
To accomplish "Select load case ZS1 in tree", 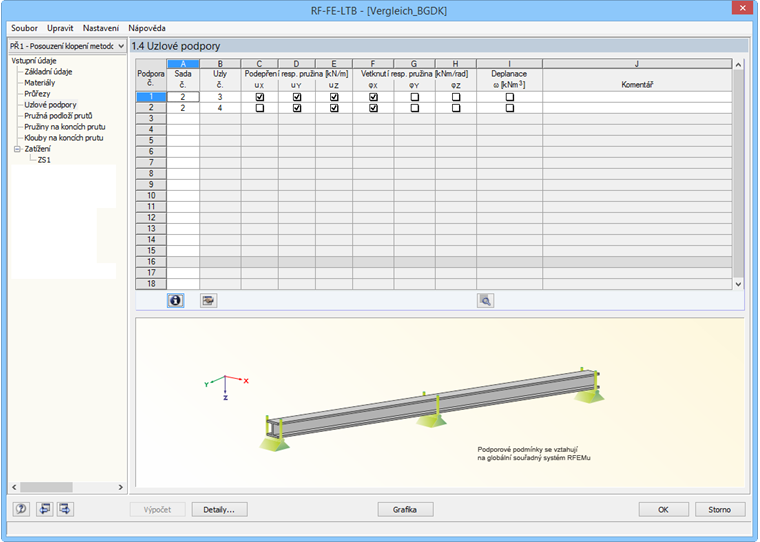I will click(44, 160).
